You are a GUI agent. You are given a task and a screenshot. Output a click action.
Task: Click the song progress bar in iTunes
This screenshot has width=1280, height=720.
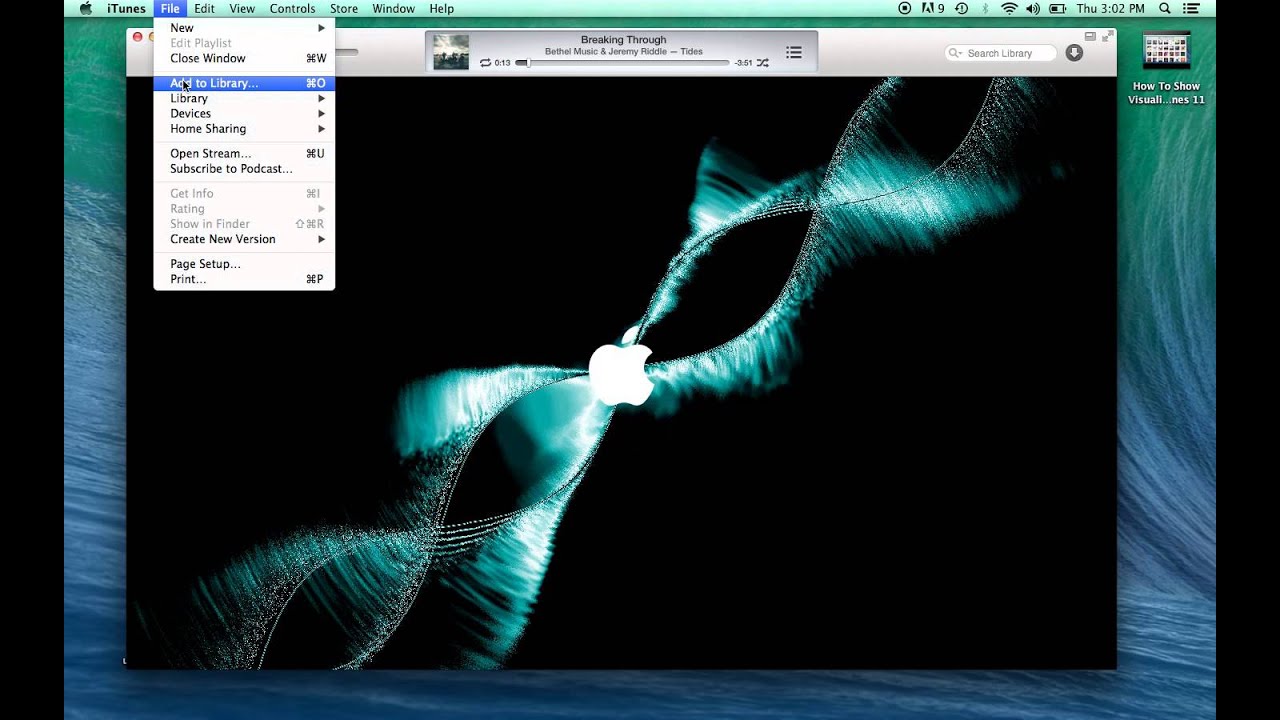(x=623, y=63)
